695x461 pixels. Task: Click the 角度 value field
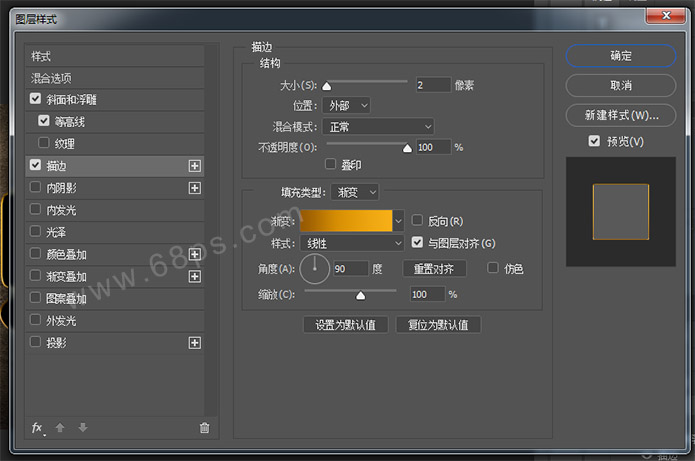tap(351, 269)
